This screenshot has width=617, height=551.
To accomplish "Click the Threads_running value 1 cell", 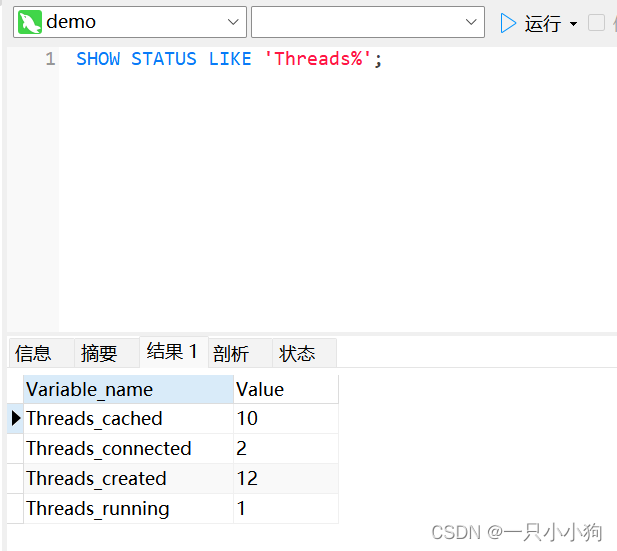I will [286, 508].
